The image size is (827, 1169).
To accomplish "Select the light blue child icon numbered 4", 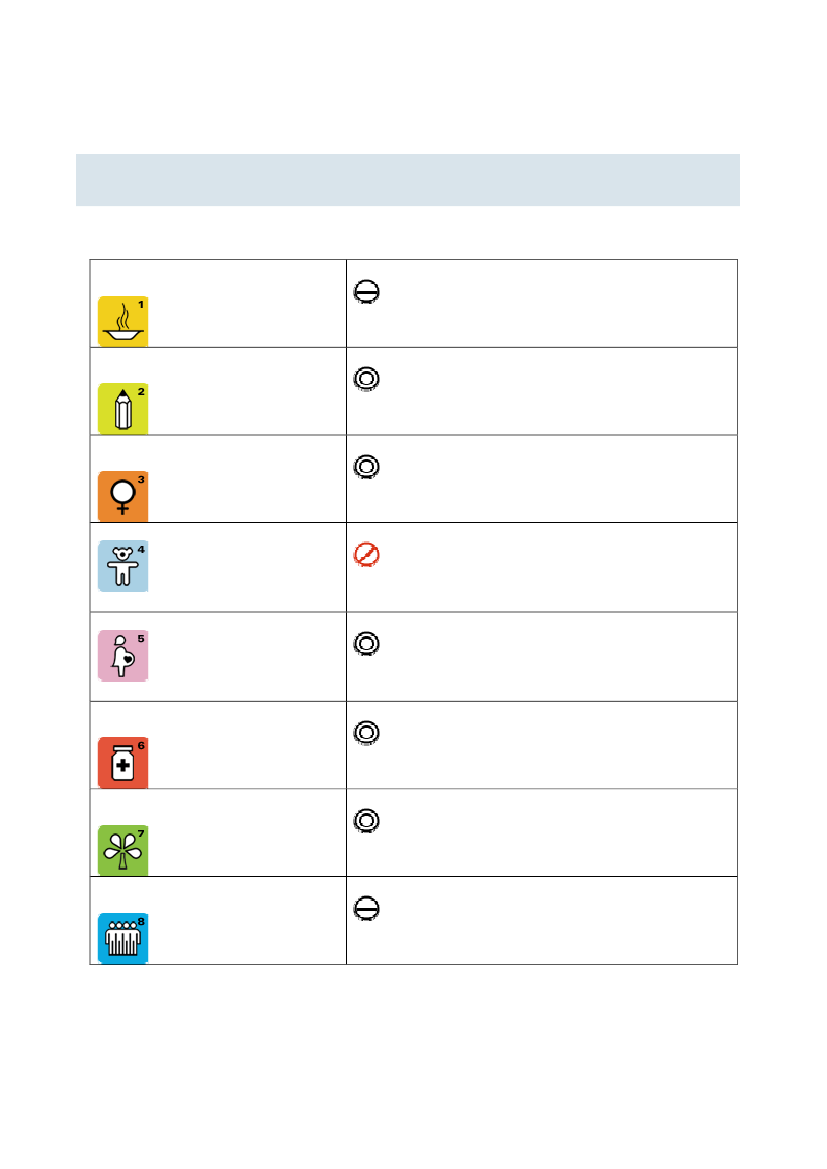I will [123, 566].
